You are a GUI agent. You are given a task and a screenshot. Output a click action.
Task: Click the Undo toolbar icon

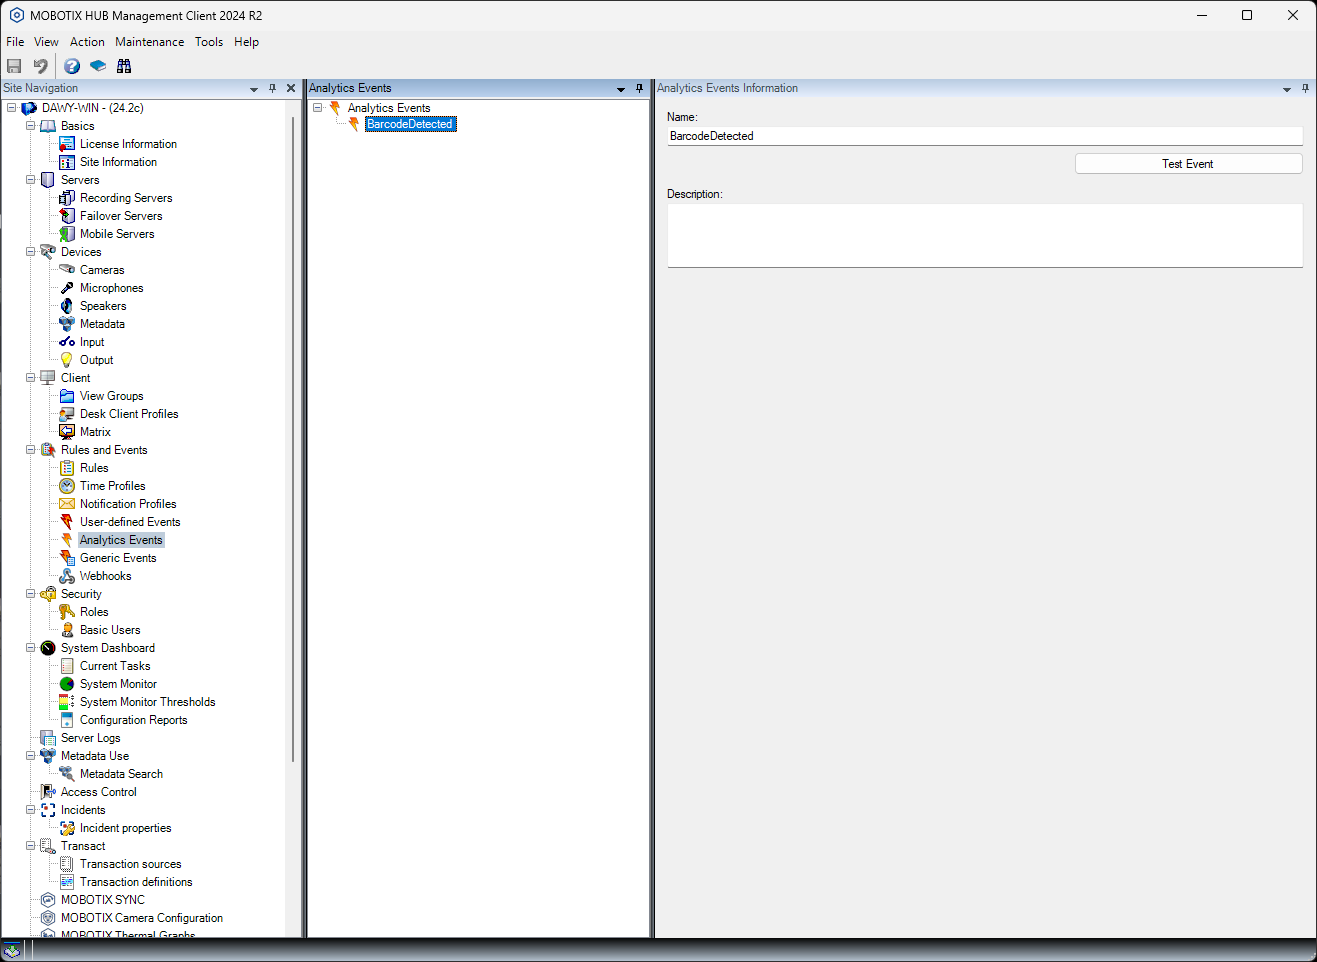click(x=40, y=66)
